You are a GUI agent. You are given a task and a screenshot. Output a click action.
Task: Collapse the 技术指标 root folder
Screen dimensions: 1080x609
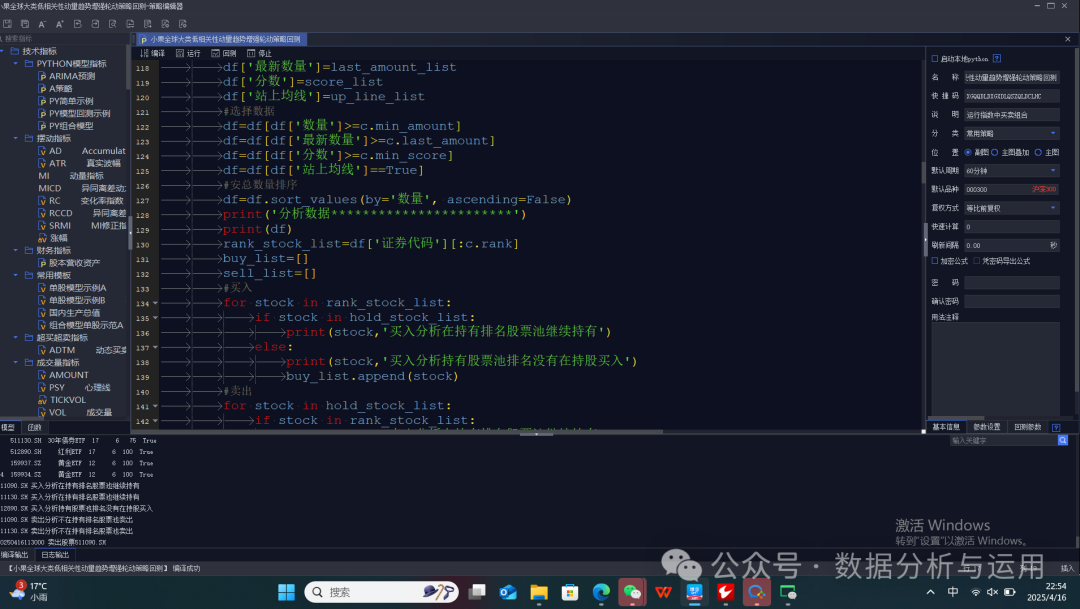[3, 51]
